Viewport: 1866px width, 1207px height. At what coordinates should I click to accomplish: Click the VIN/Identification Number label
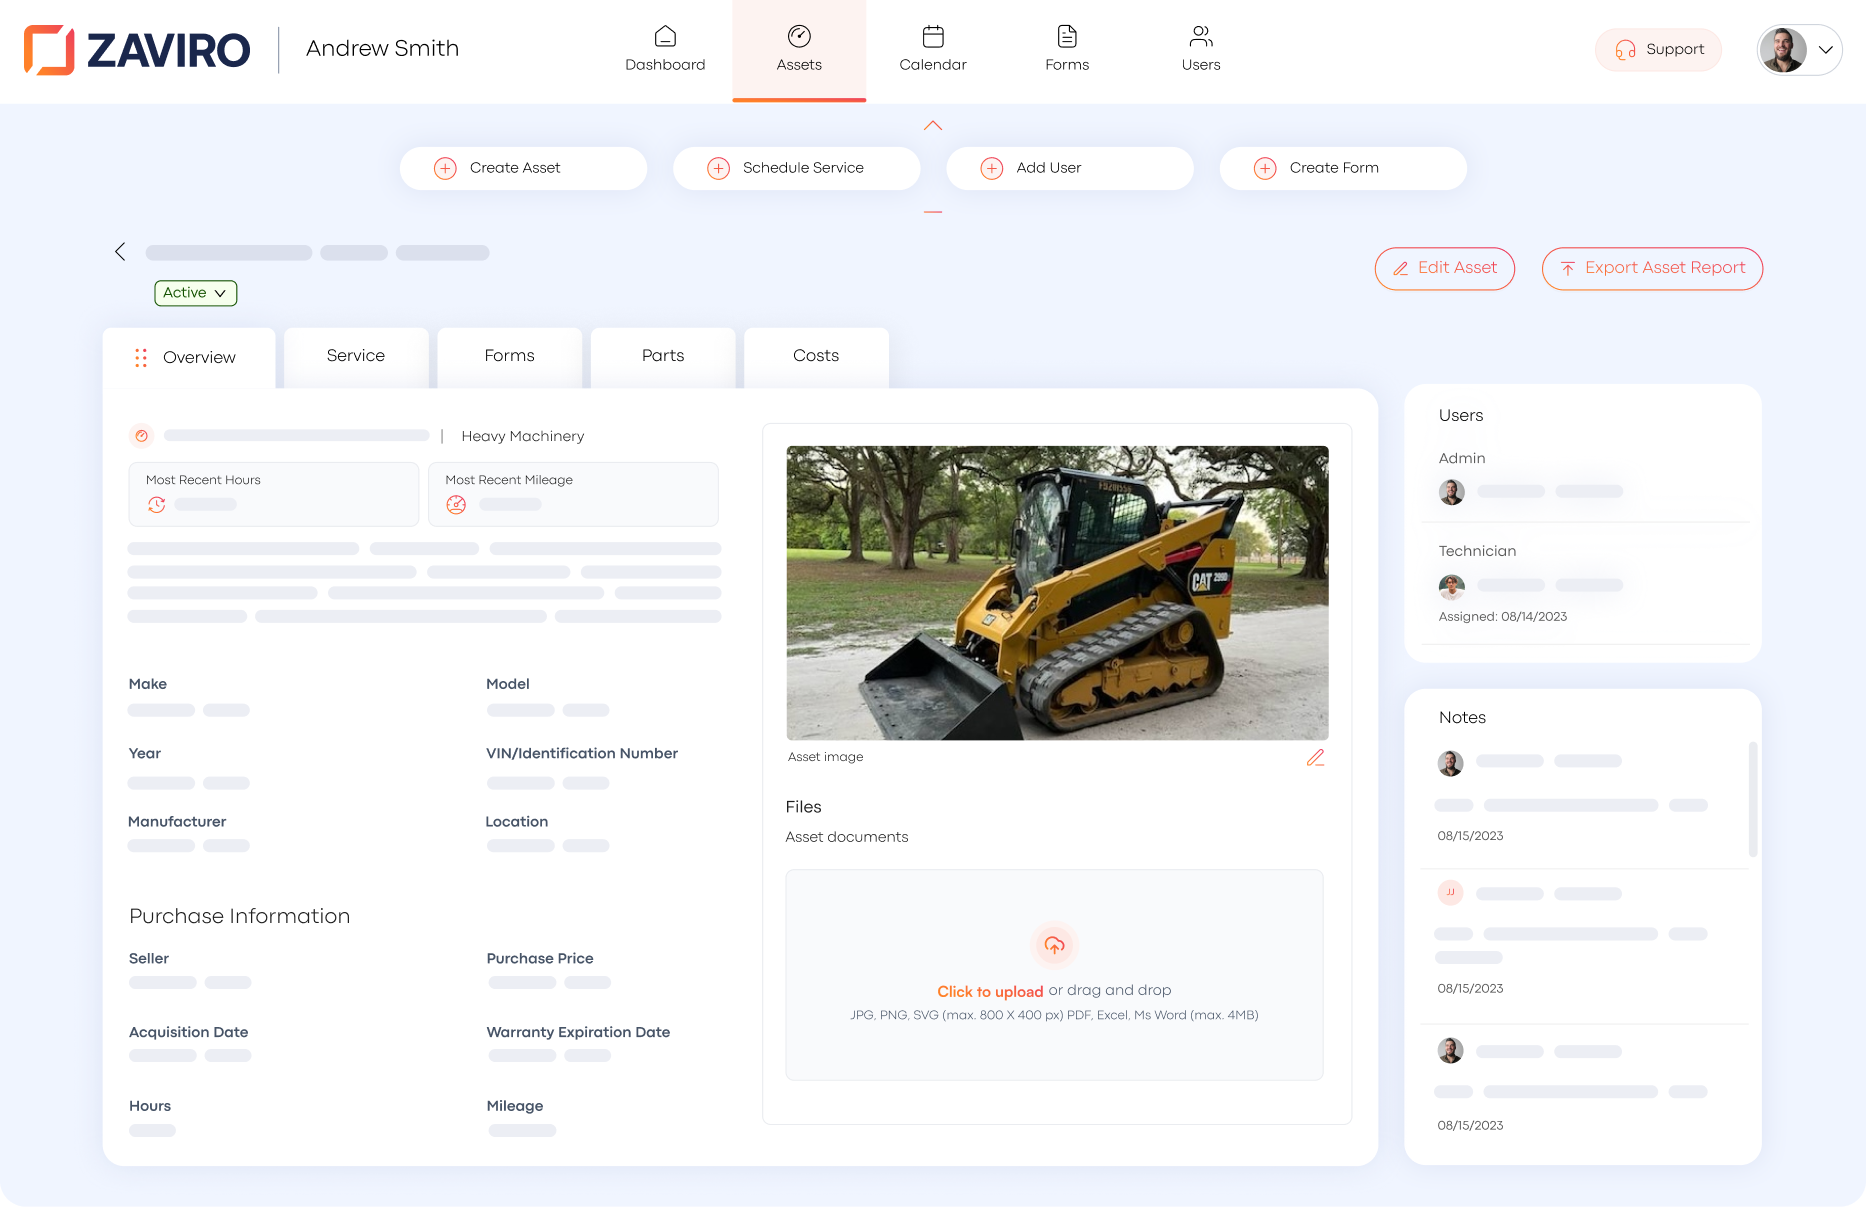582,754
